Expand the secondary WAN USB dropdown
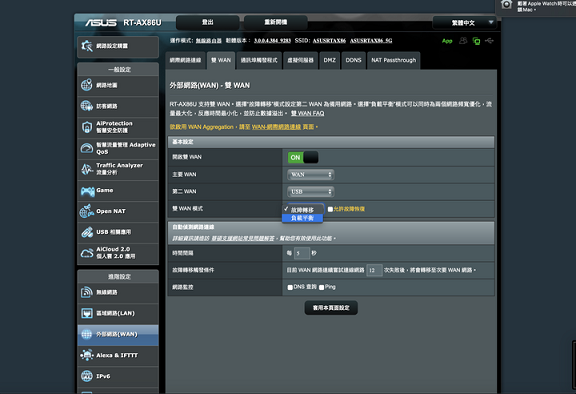Image resolution: width=576 pixels, height=394 pixels. pos(310,192)
